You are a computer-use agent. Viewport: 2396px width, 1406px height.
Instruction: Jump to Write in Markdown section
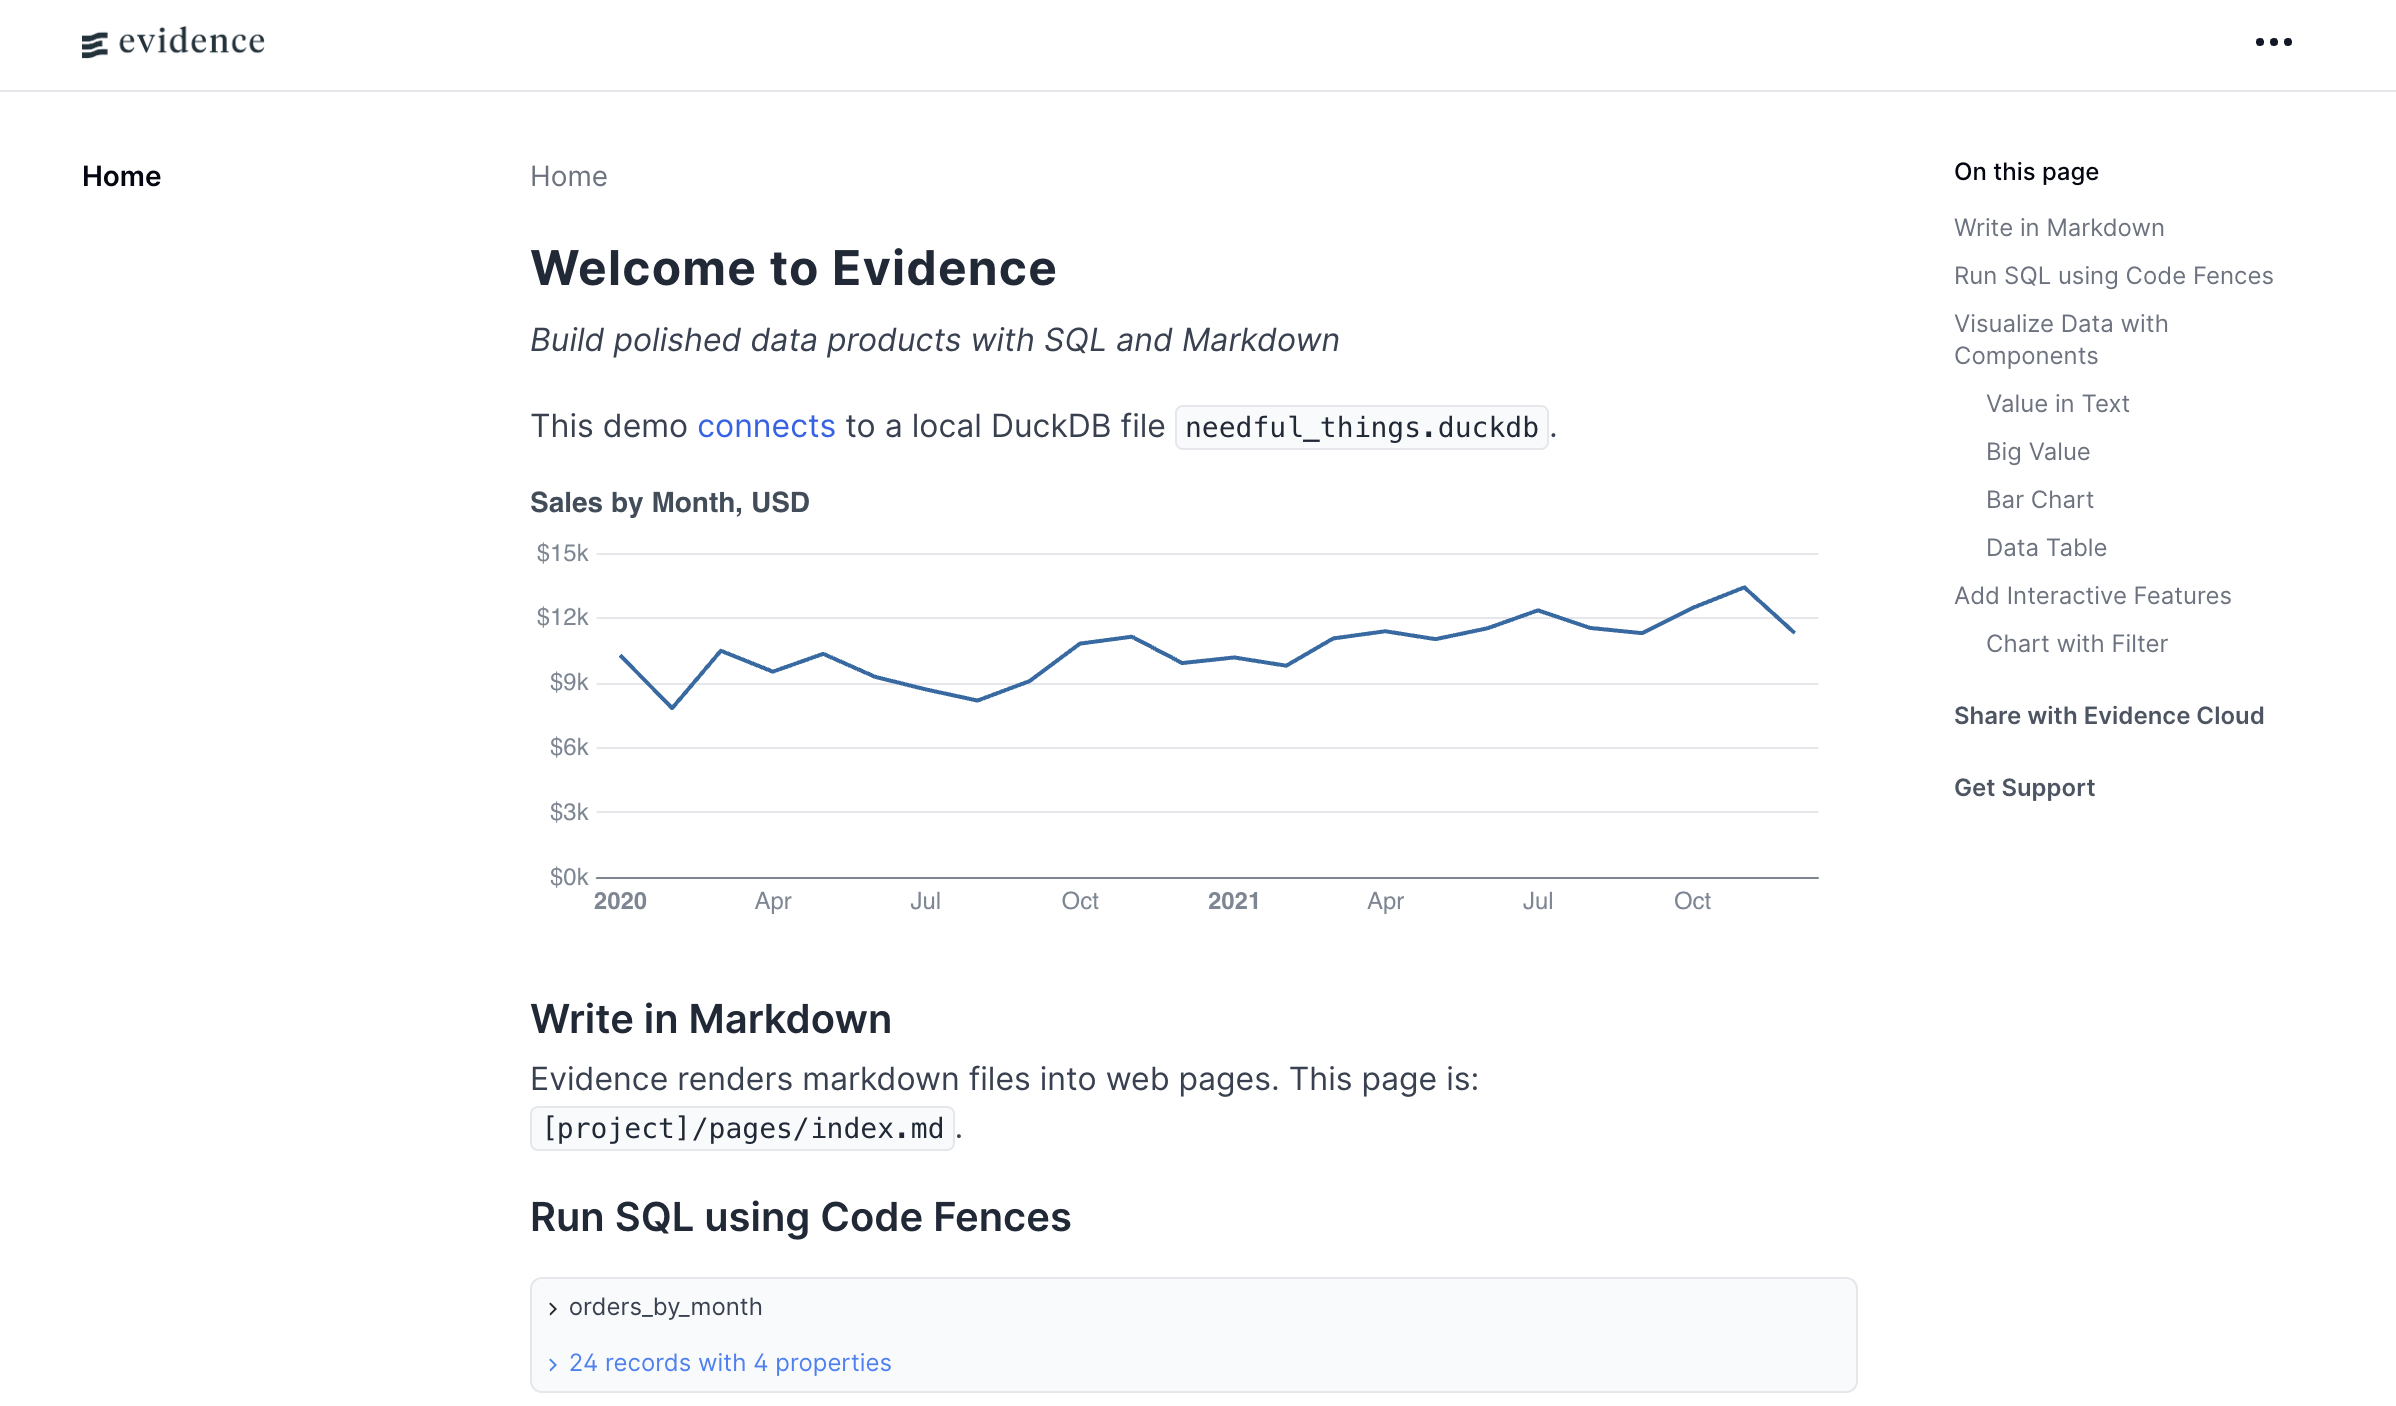click(x=2057, y=227)
